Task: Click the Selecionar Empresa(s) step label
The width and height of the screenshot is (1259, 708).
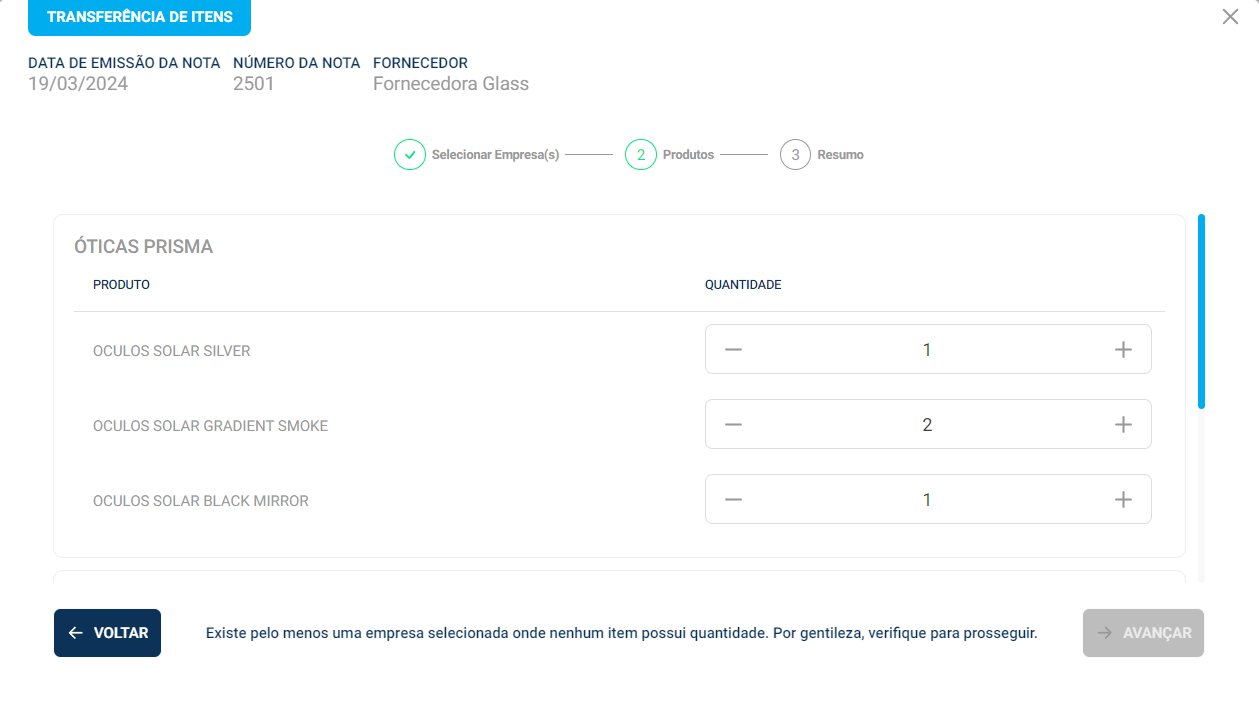Action: (x=495, y=155)
